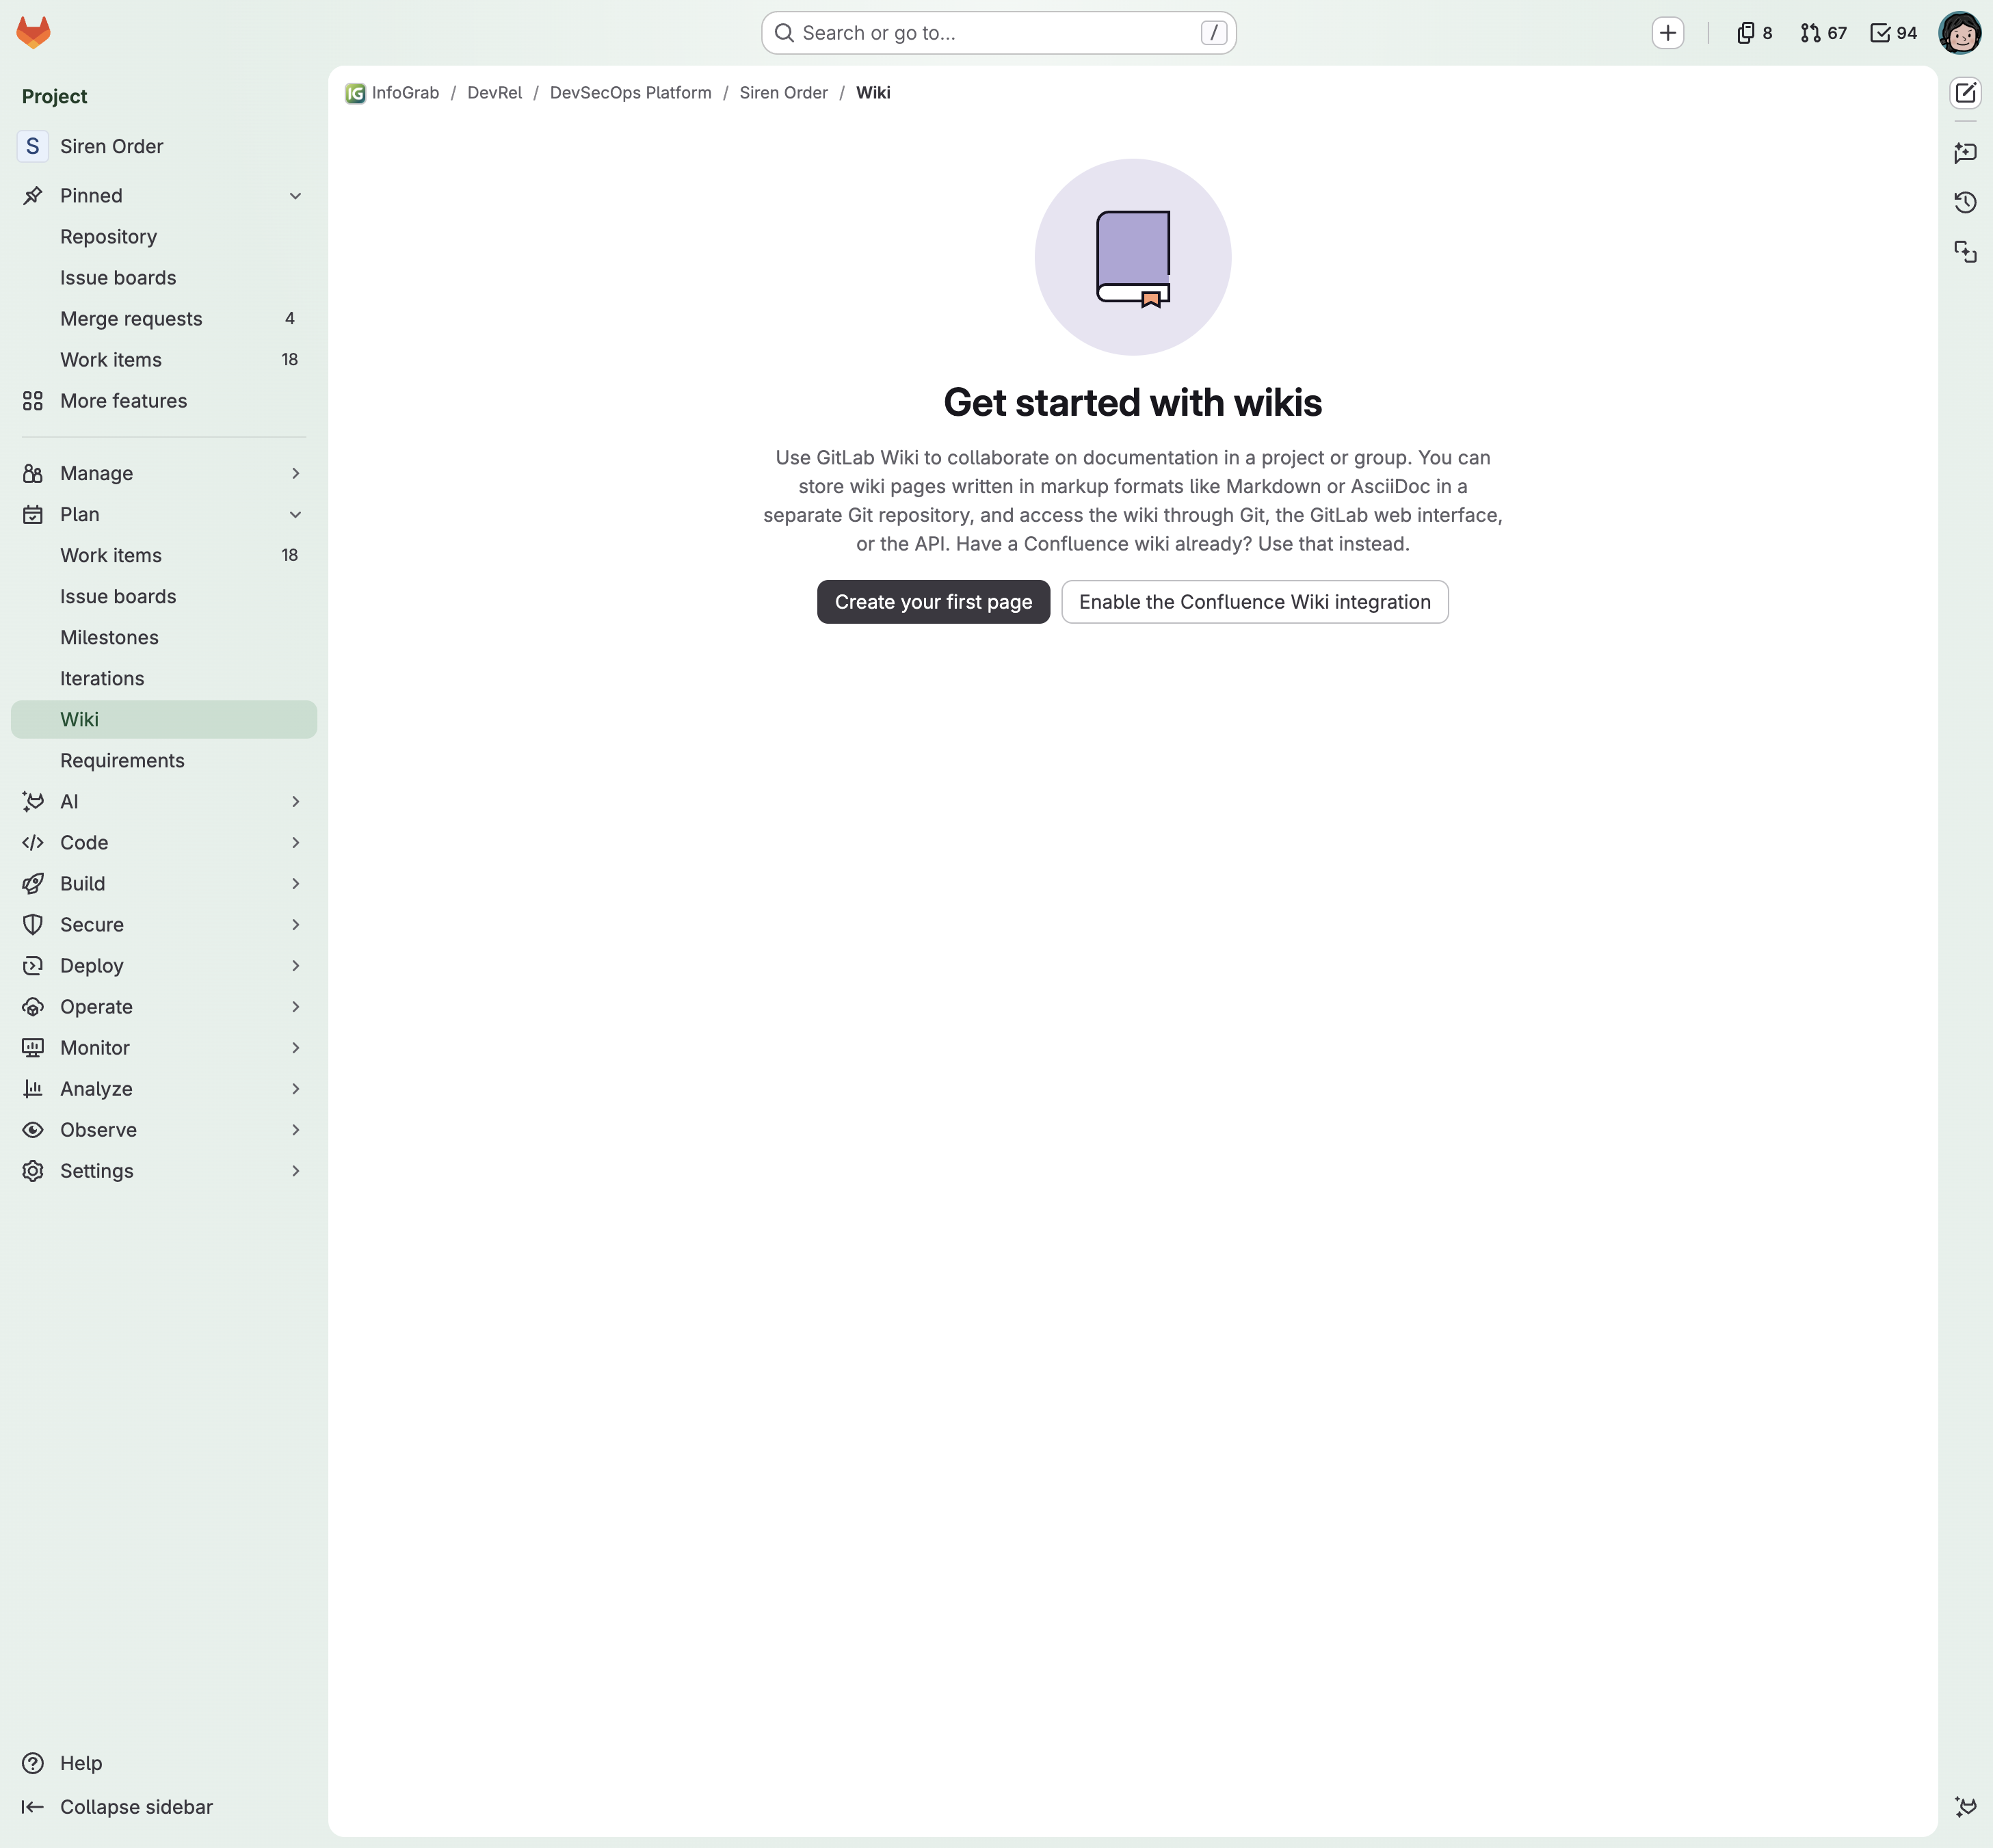Click the Siren Order project avatar S
The height and width of the screenshot is (1848, 1993).
click(x=33, y=146)
